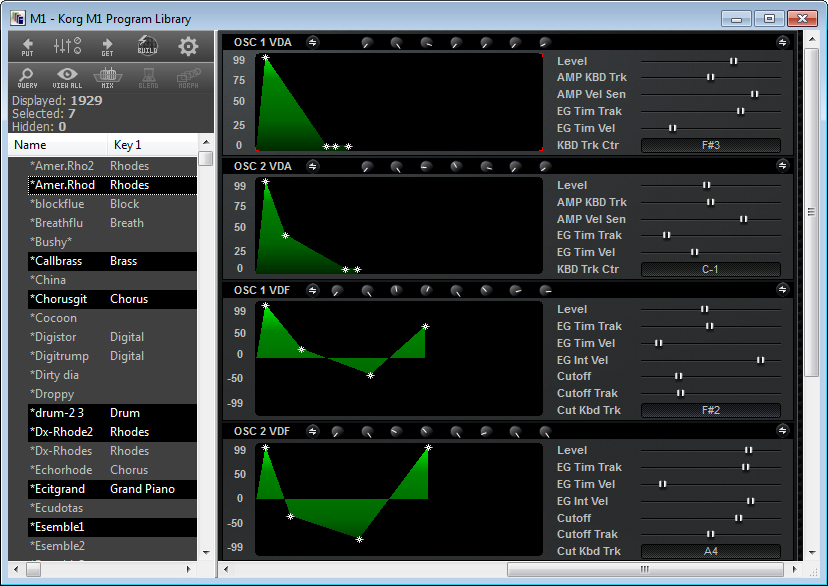The height and width of the screenshot is (586, 828).
Task: Click the GET arrow toolbar icon
Action: point(107,47)
